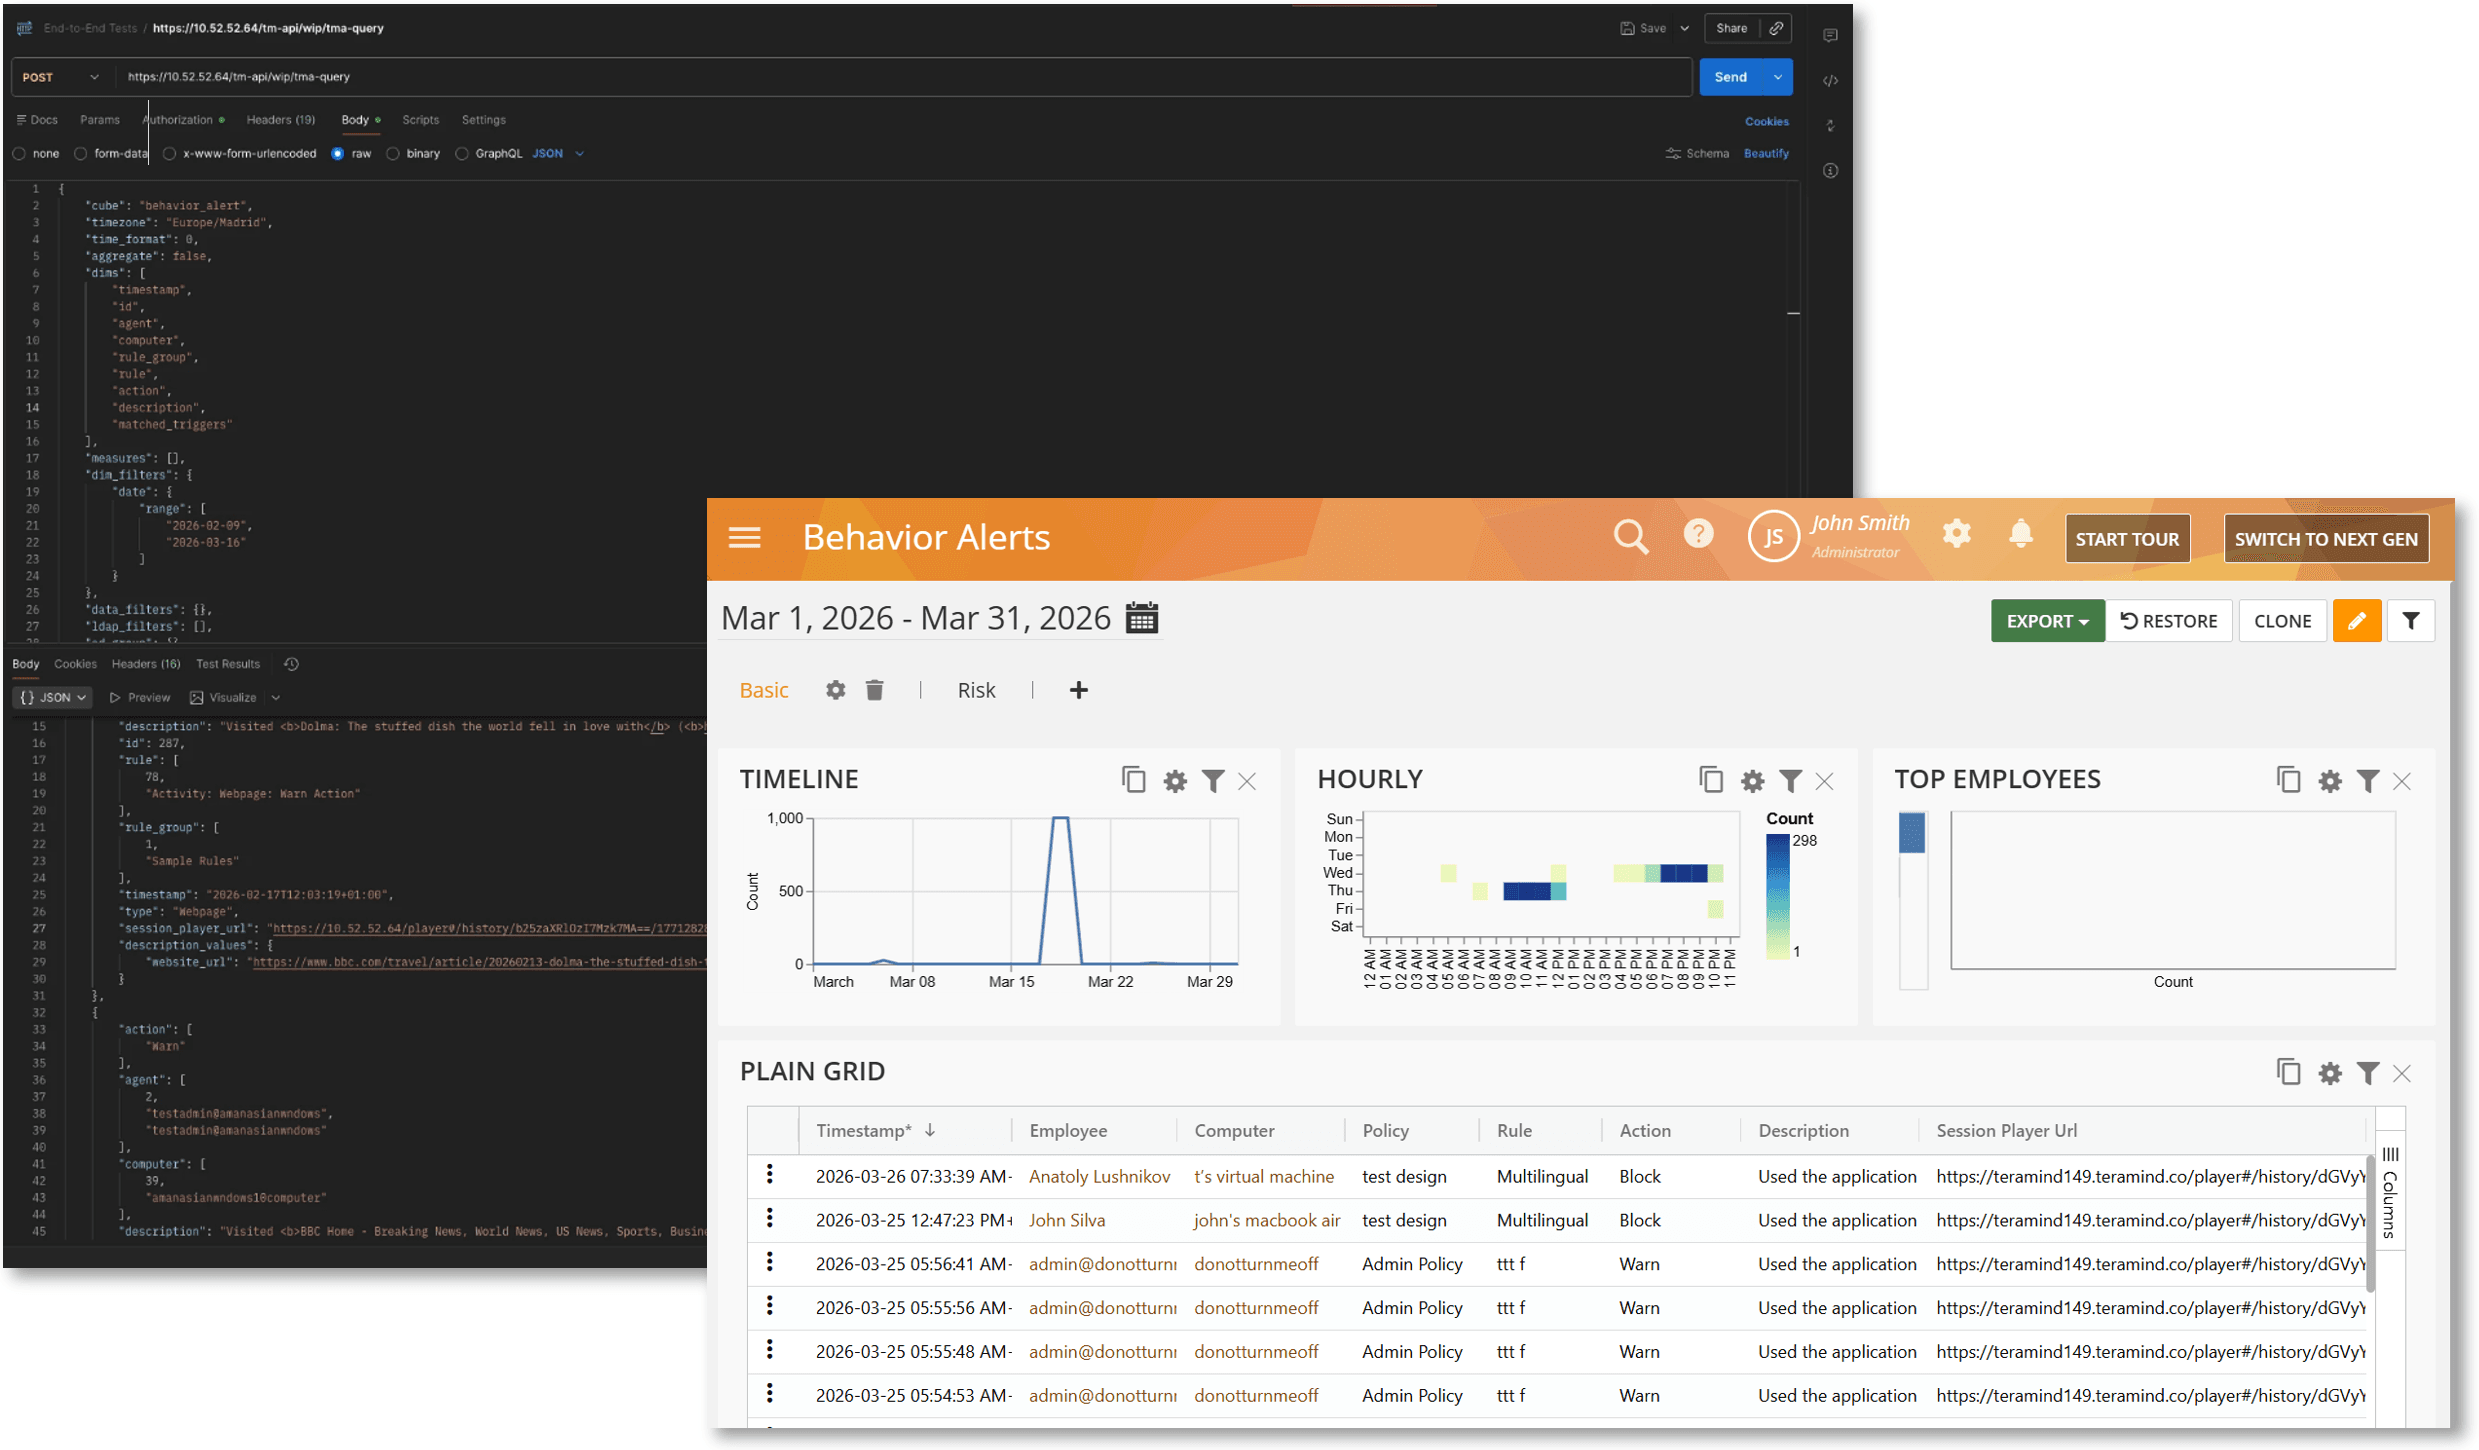The image size is (2479, 1450).
Task: Open the help question mark icon
Action: point(1698,534)
